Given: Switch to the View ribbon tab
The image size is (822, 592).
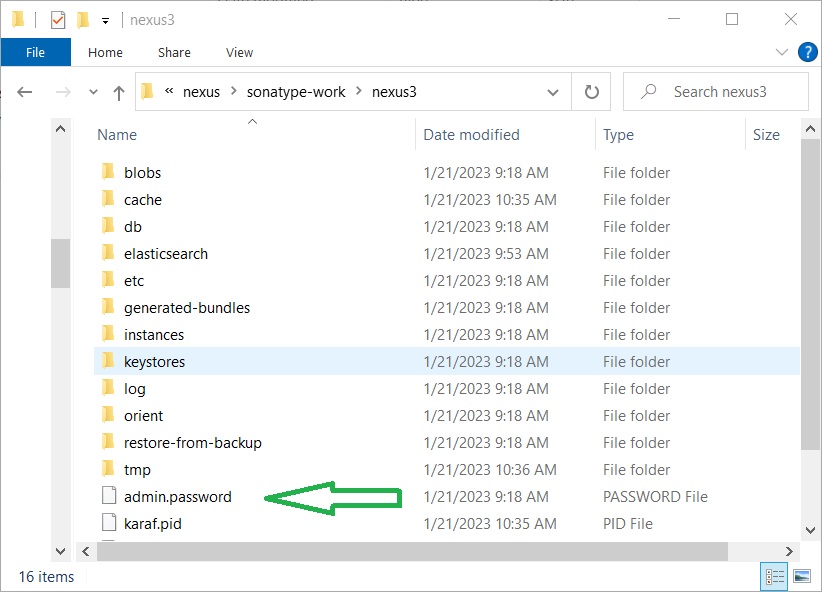Looking at the screenshot, I should (239, 52).
